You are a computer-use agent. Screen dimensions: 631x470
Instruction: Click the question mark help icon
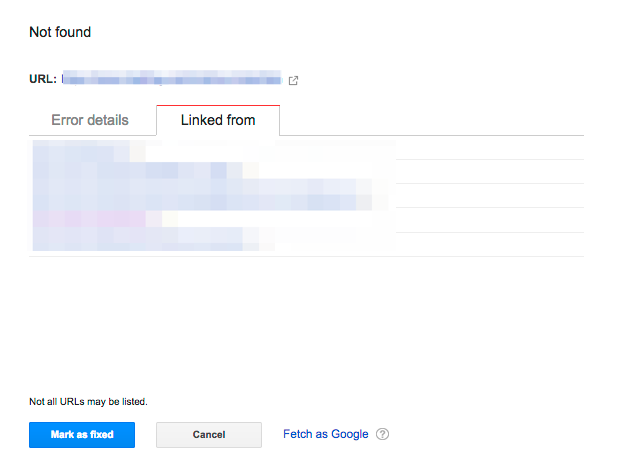382,434
